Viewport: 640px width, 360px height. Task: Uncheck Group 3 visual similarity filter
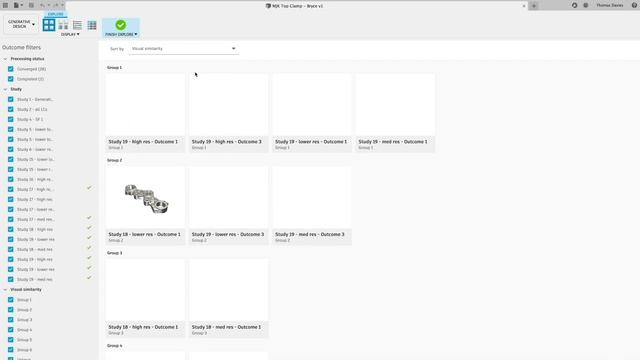(11, 320)
